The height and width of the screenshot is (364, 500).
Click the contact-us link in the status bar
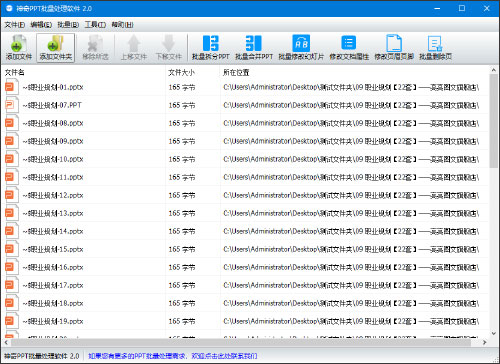173,356
